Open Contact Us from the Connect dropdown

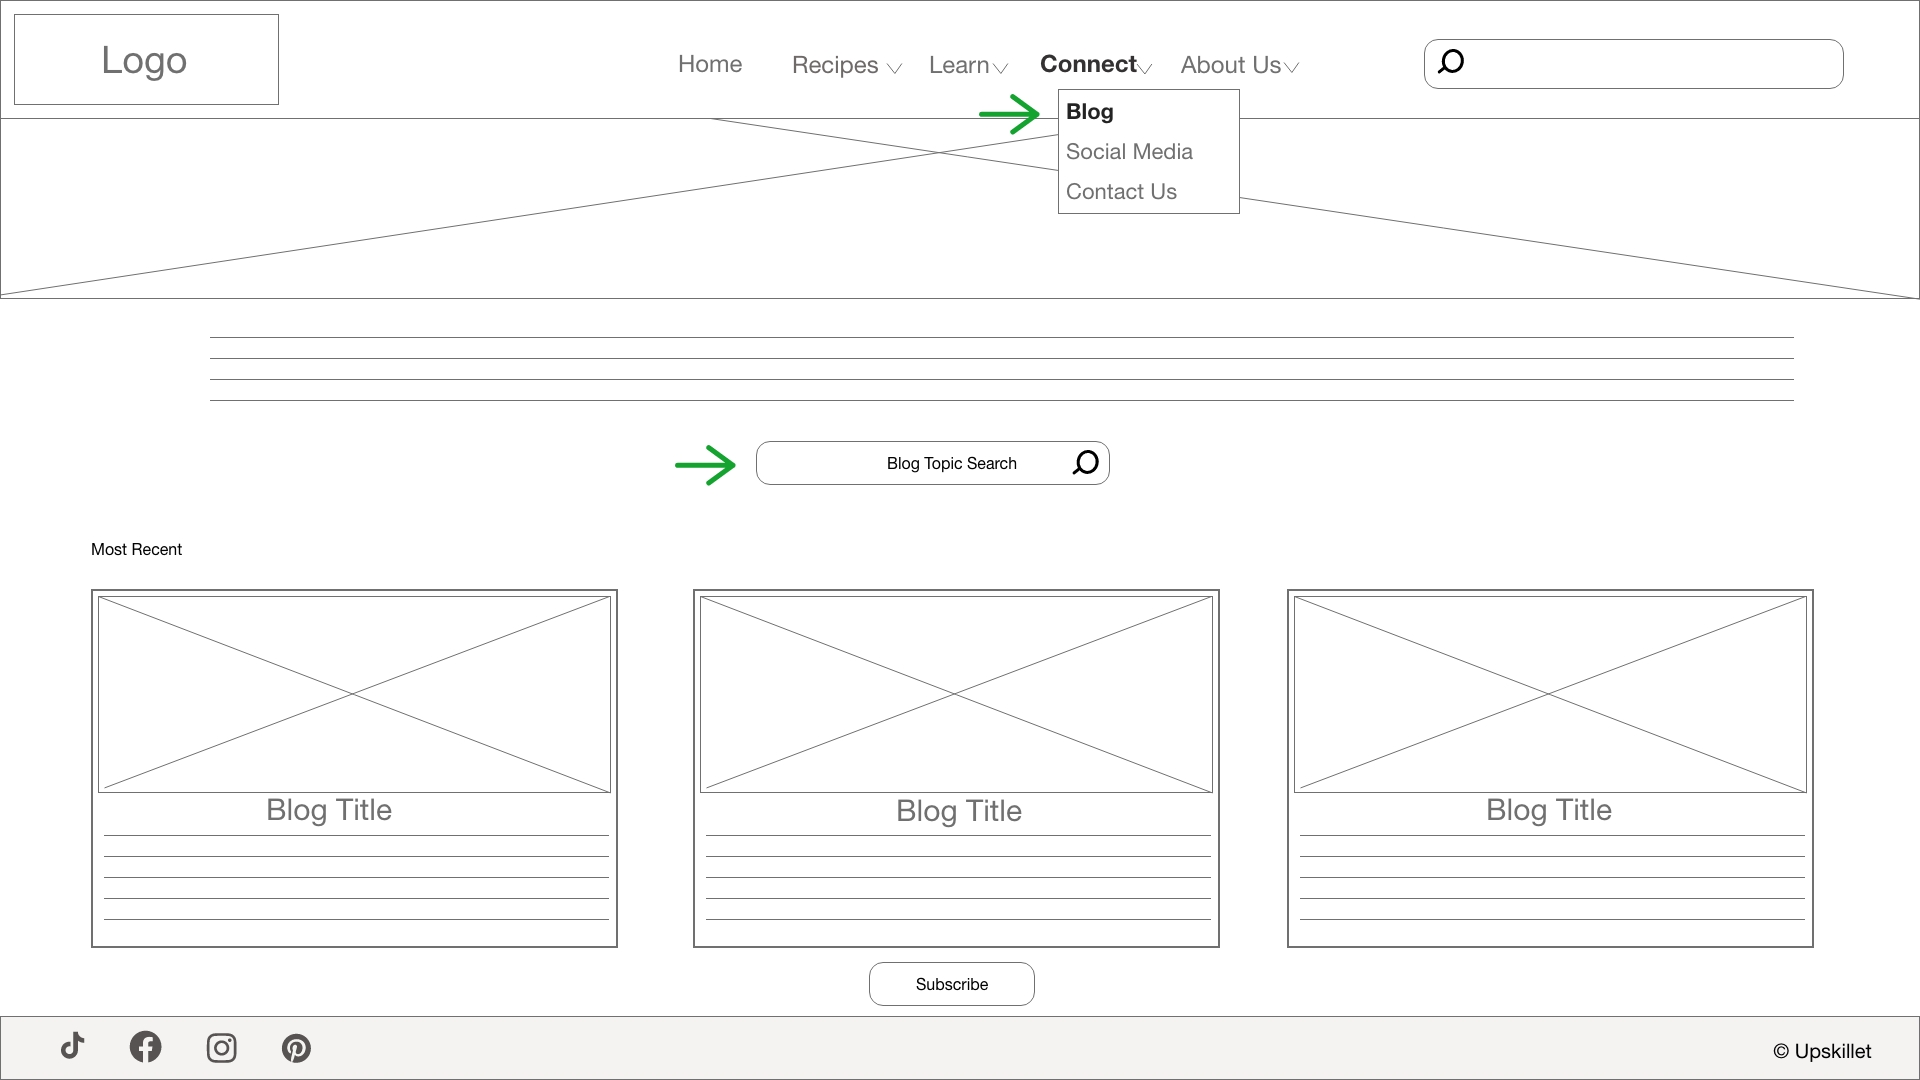click(x=1121, y=191)
